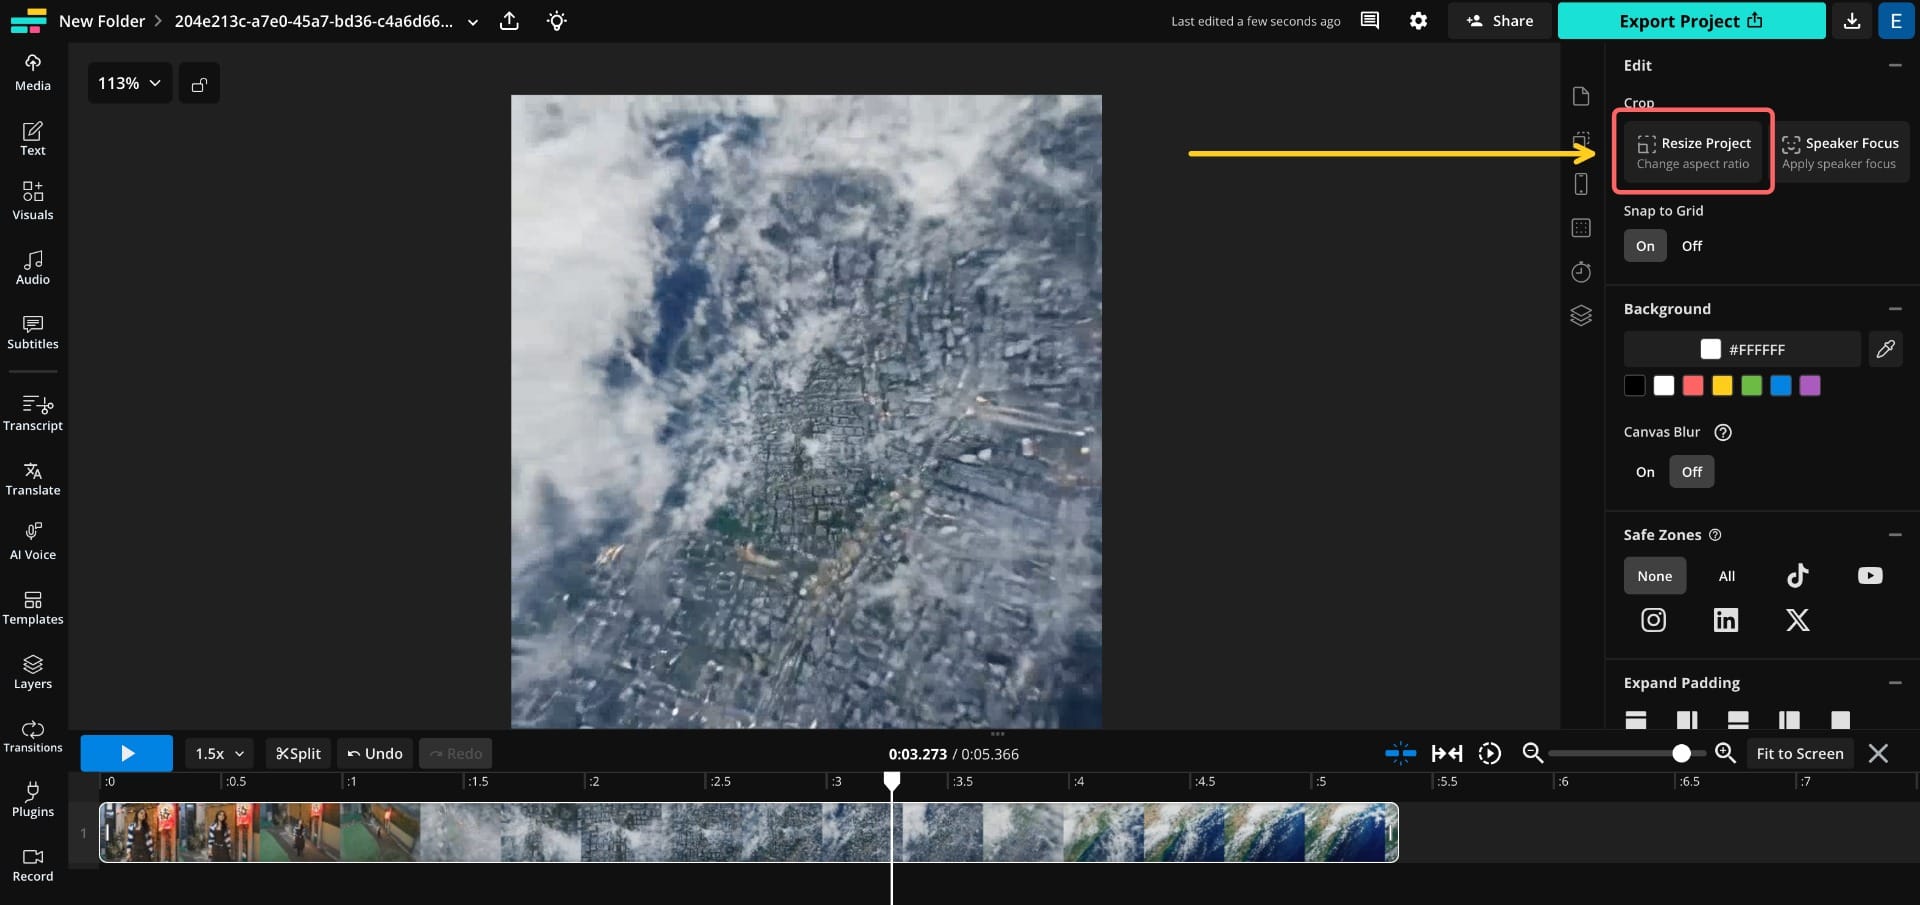Image resolution: width=1920 pixels, height=905 pixels.
Task: Click the download icon beside Export Project
Action: [1852, 21]
